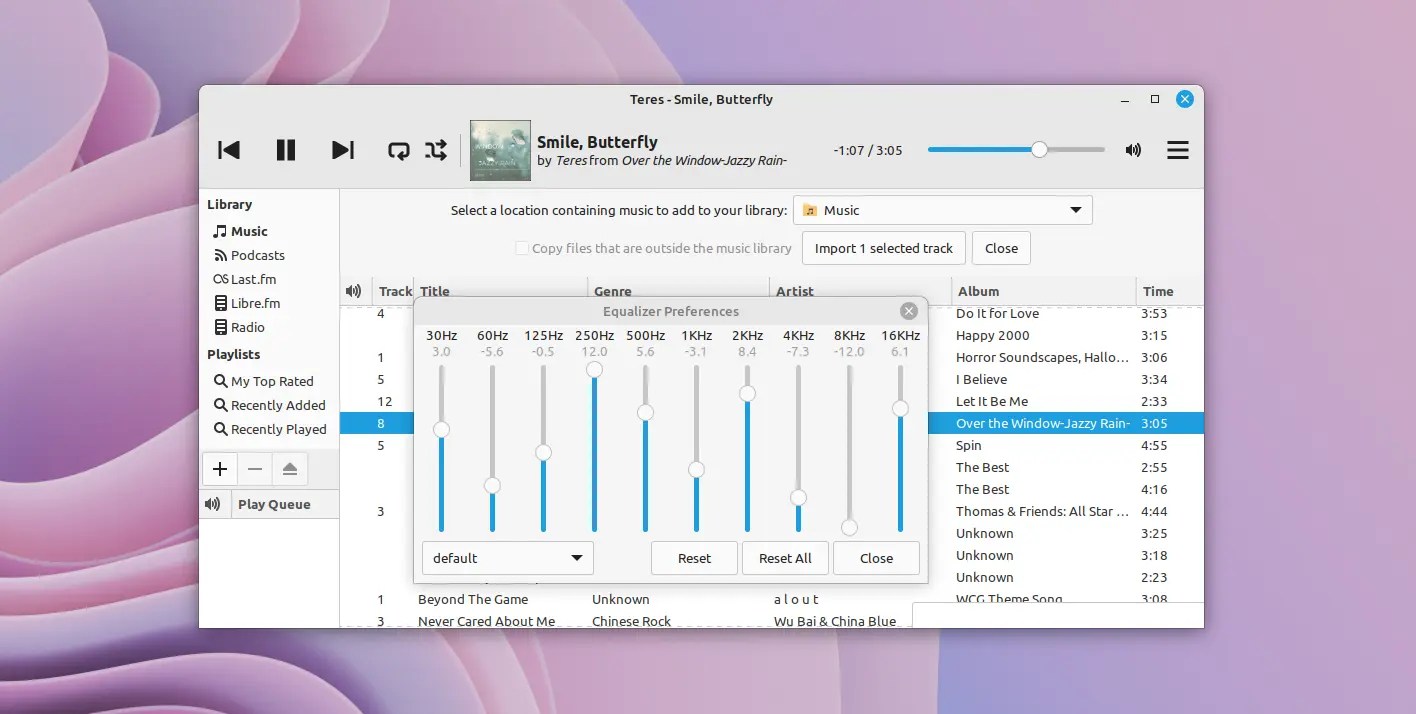Click Import 1 selected track
Screen dimensions: 1416x714
[883, 248]
